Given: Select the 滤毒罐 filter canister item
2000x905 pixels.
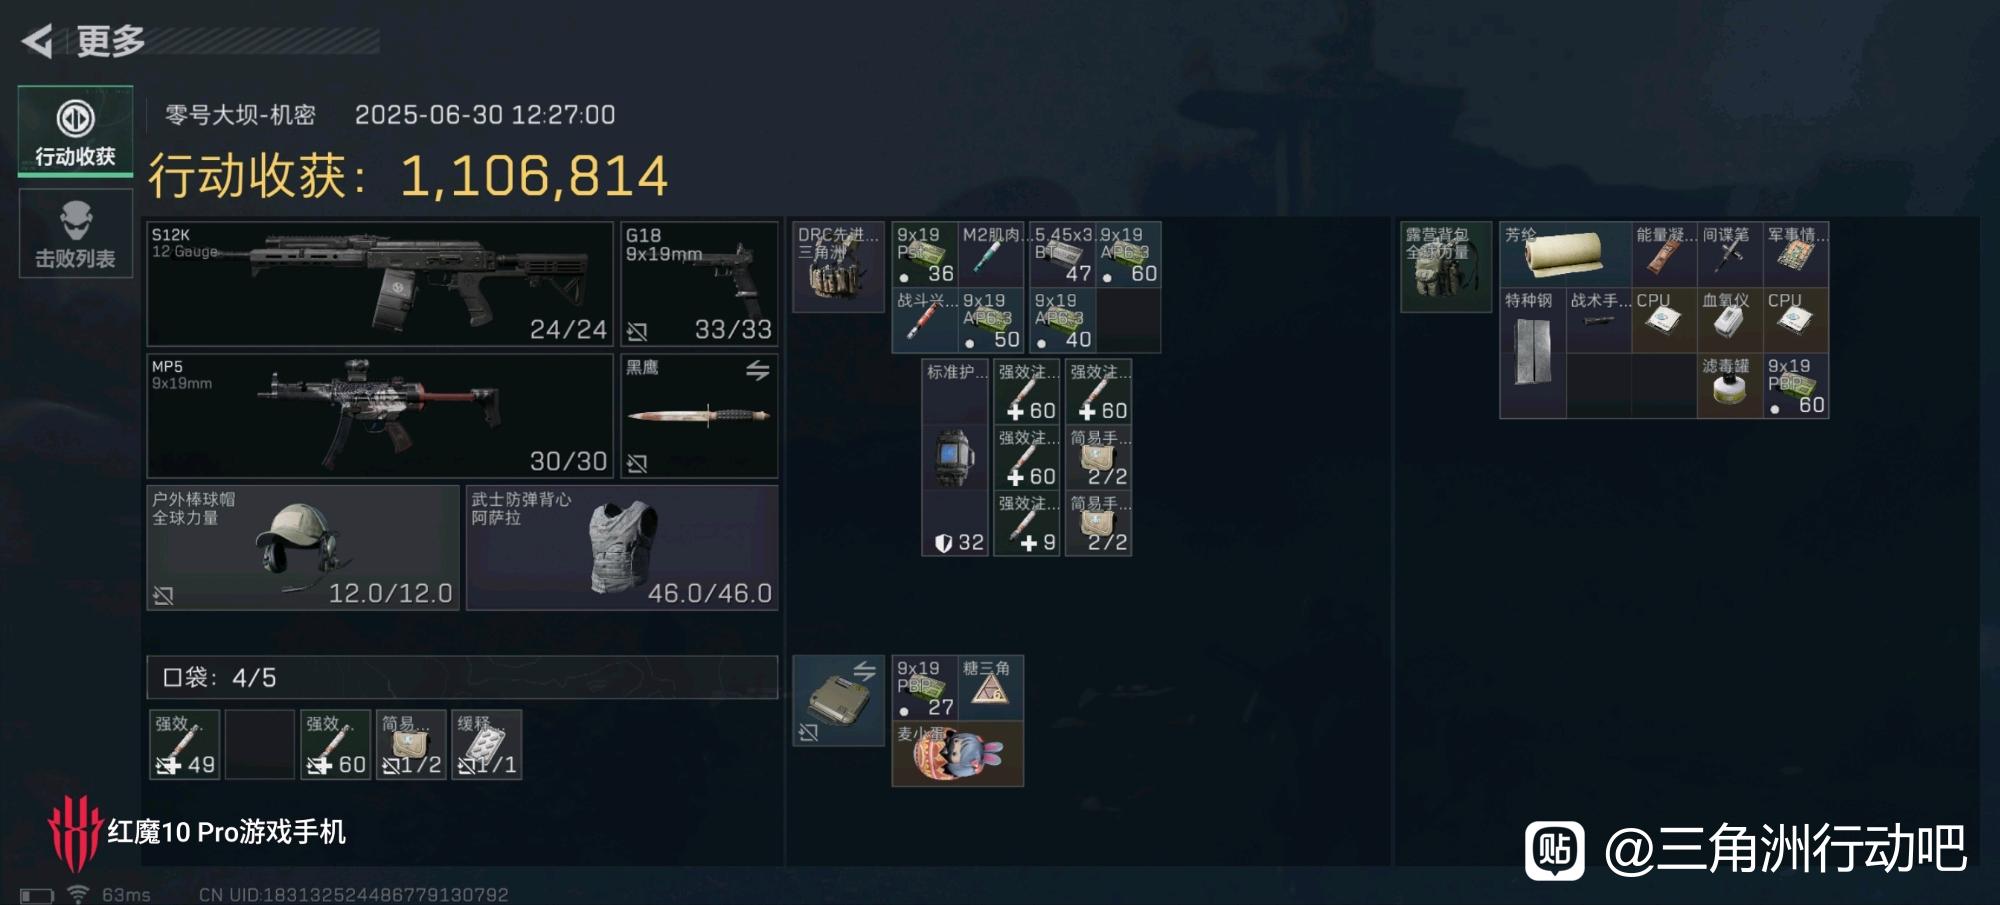Looking at the screenshot, I should 1729,386.
